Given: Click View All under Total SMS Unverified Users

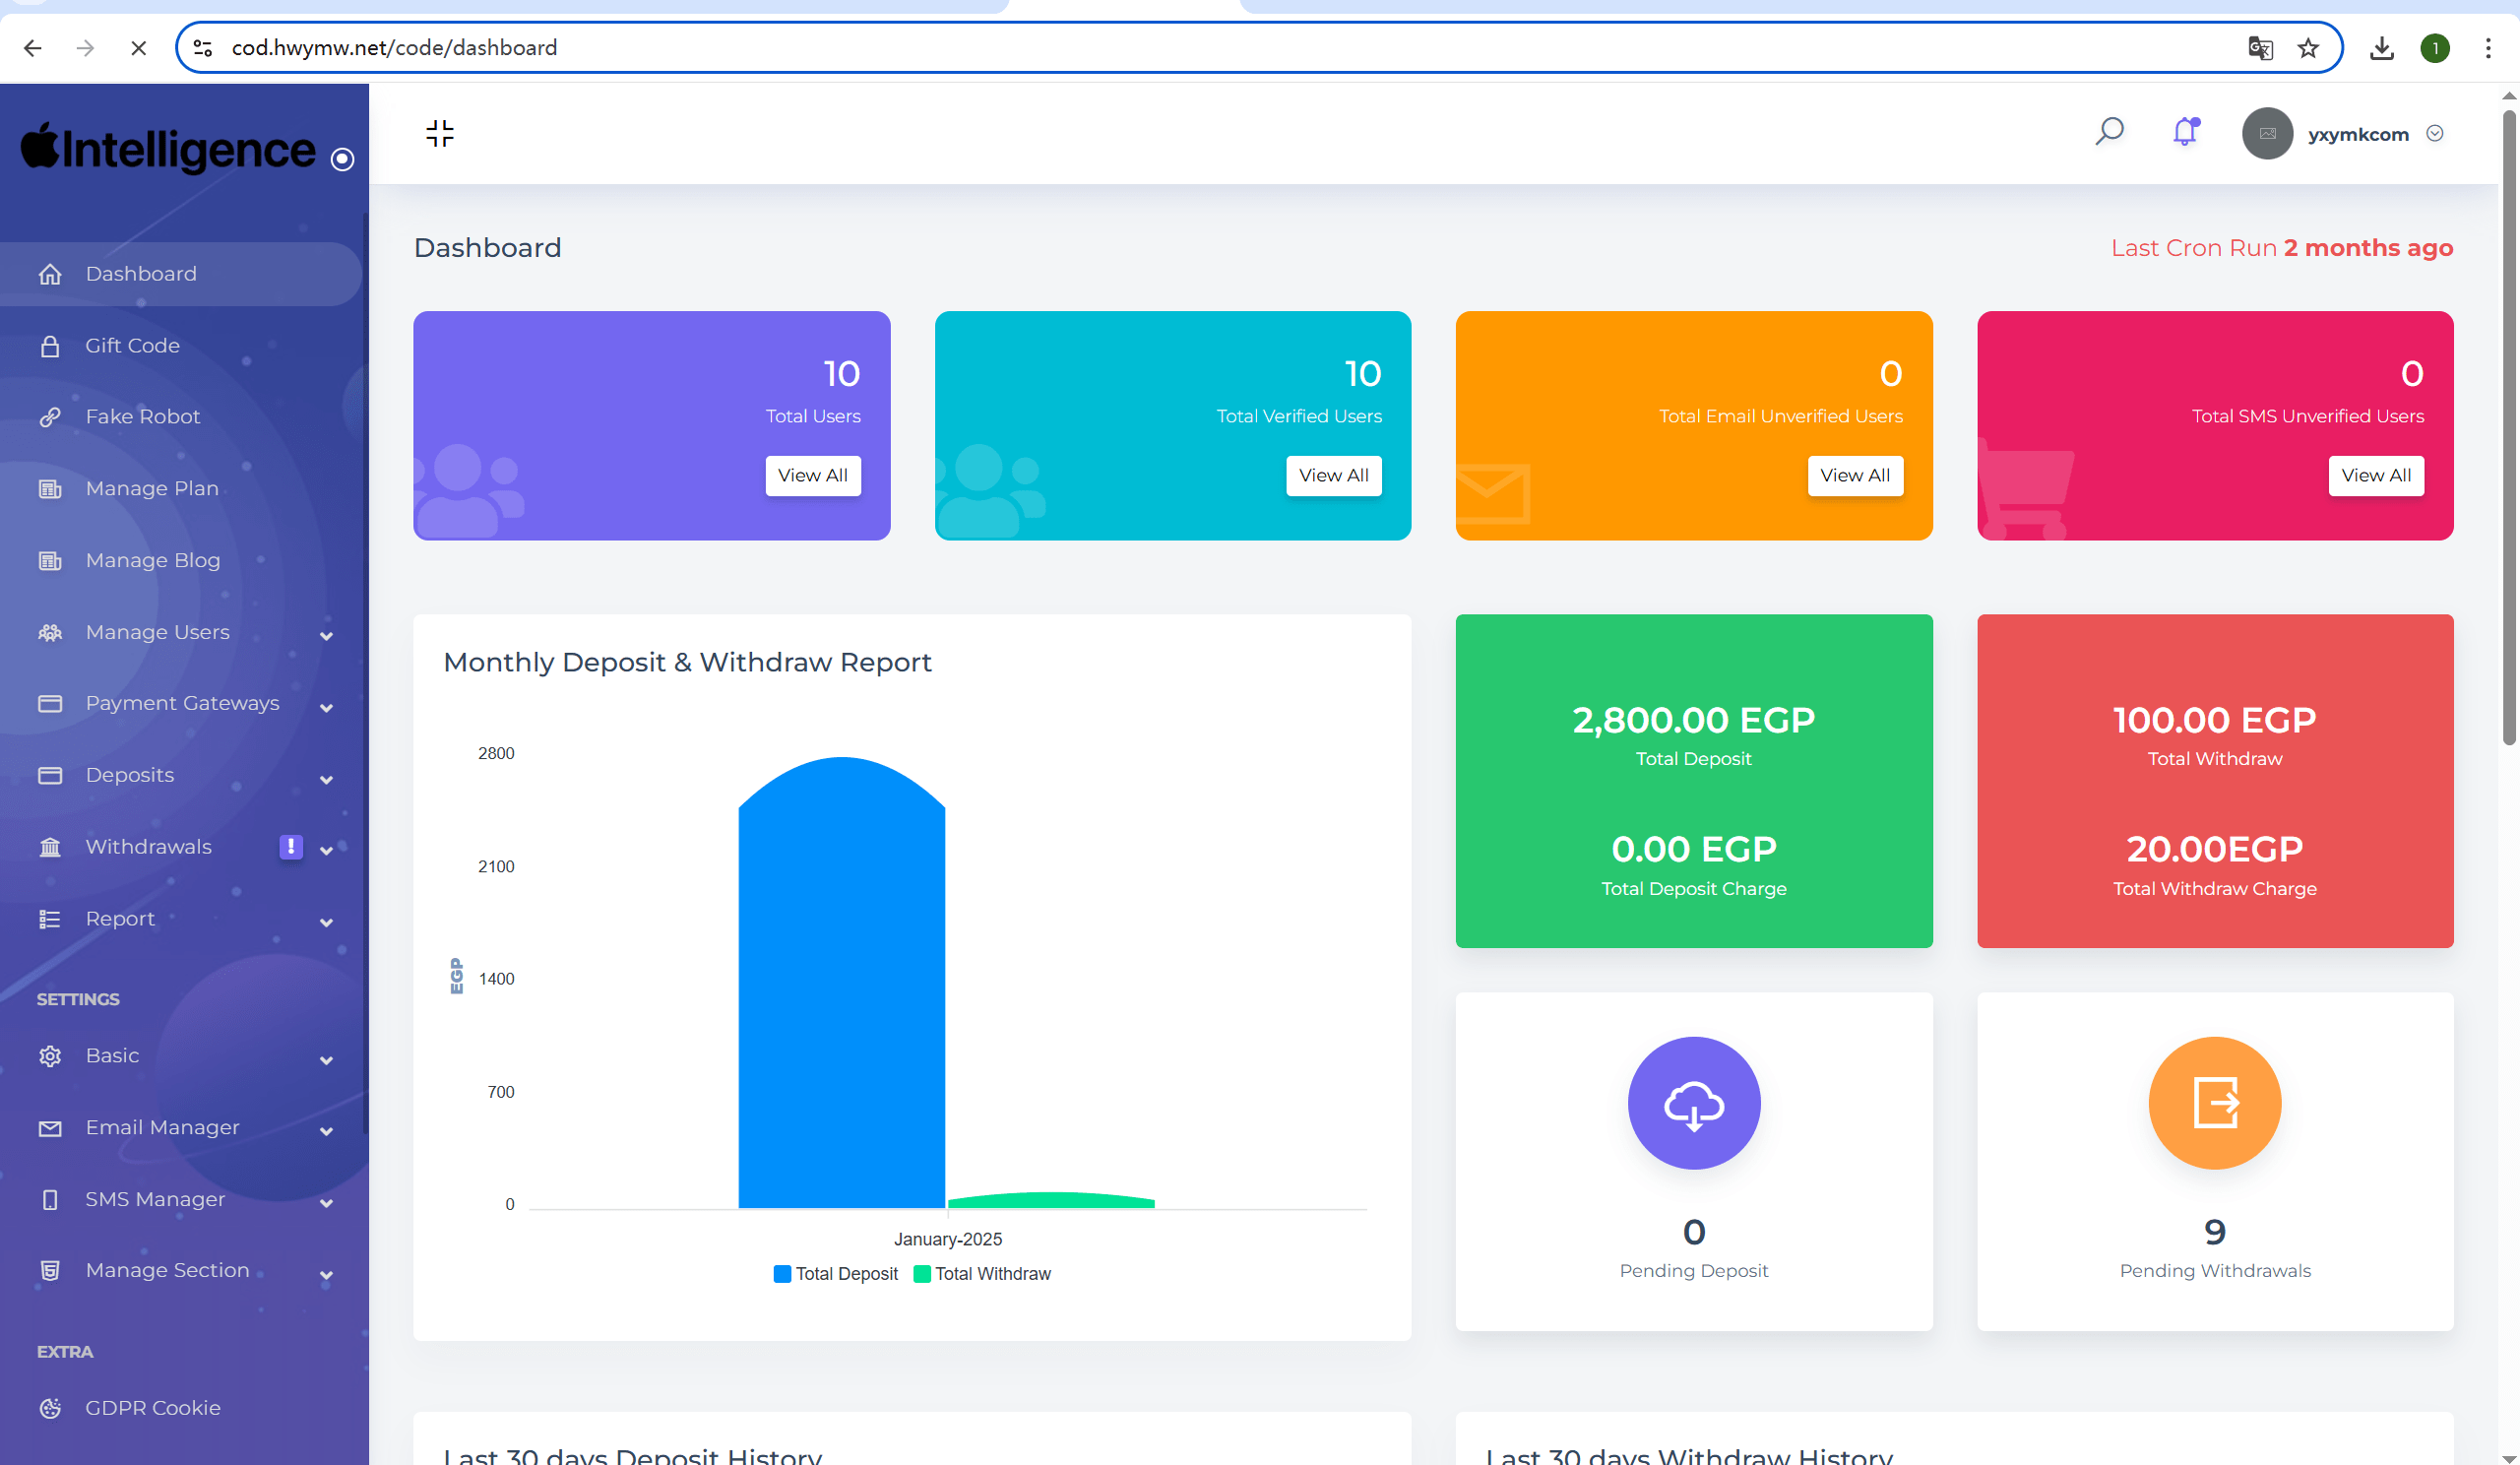Looking at the screenshot, I should pos(2375,475).
